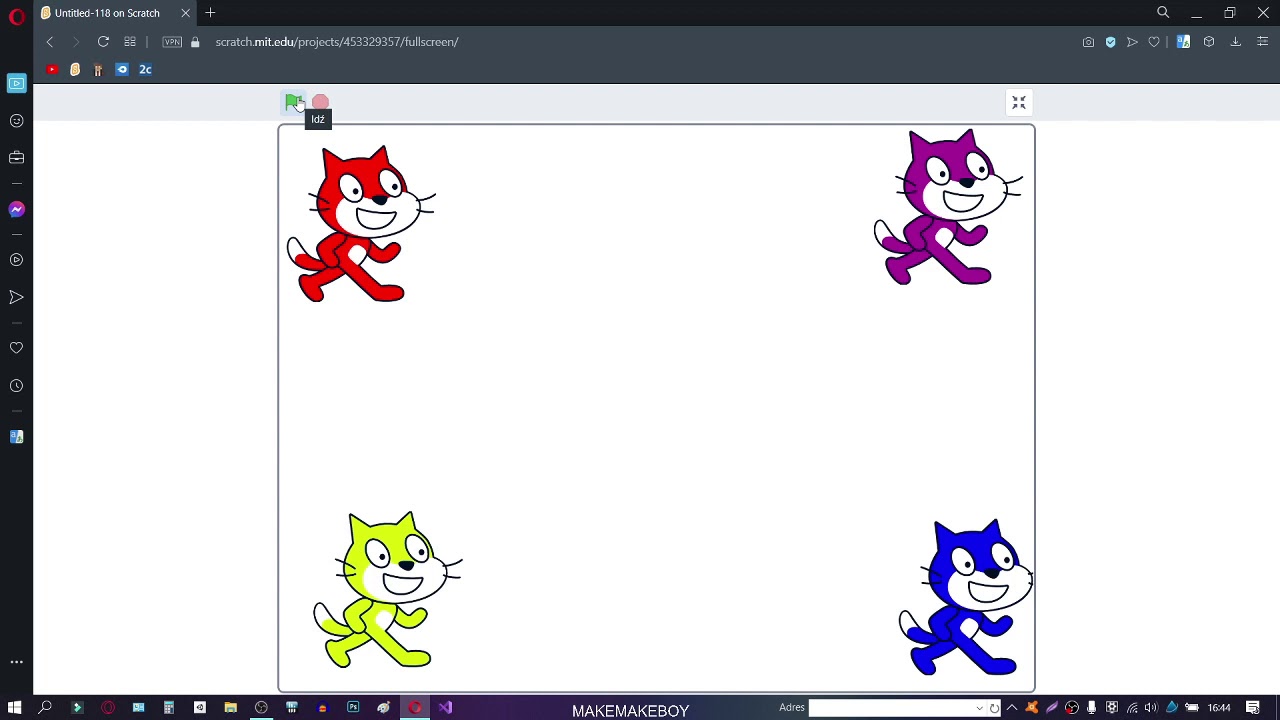Open Wi-Fi network settings in tray
Screen dimensions: 1280x720
click(x=1131, y=708)
